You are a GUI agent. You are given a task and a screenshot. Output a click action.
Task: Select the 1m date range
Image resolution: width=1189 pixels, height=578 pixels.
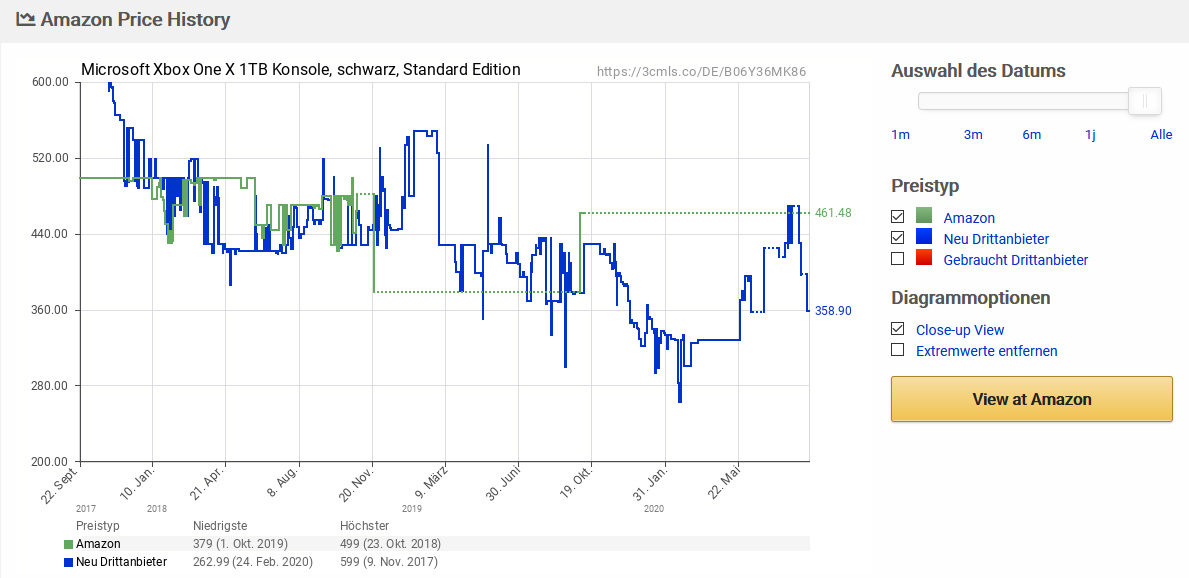pyautogui.click(x=900, y=135)
